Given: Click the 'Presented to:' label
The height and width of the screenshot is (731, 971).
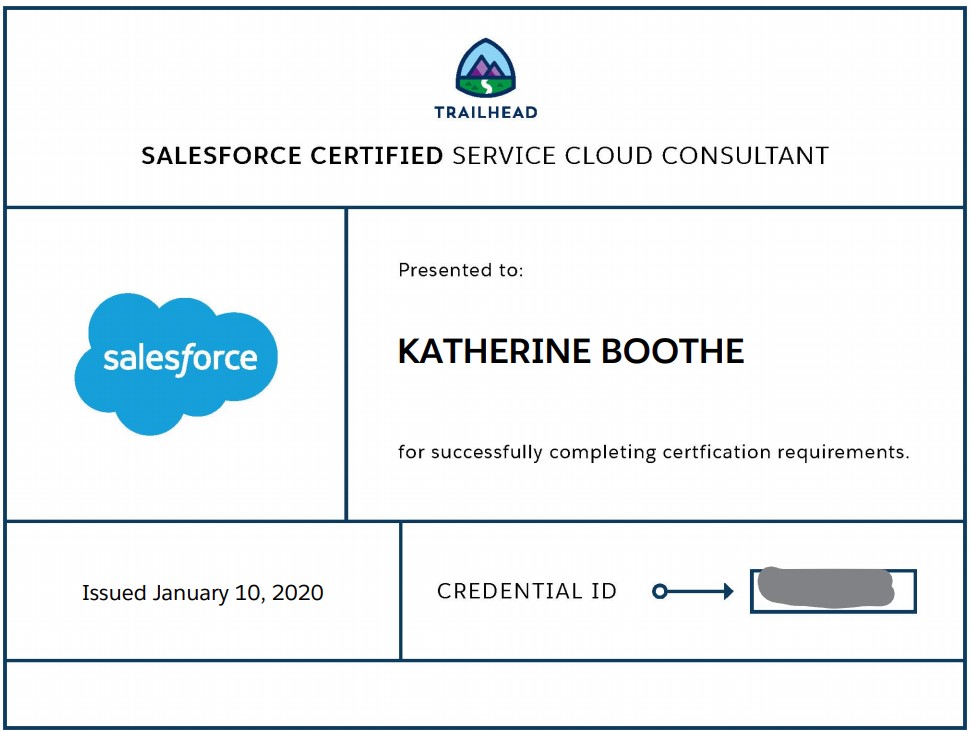Looking at the screenshot, I should pos(461,270).
